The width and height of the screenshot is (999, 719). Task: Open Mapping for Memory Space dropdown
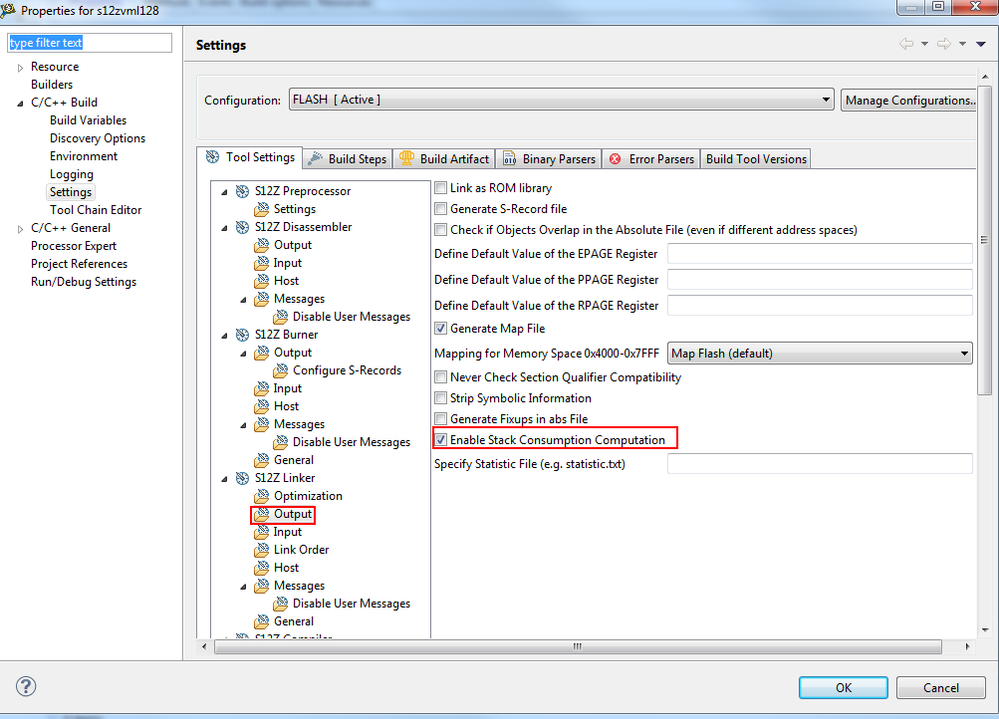pyautogui.click(x=820, y=353)
